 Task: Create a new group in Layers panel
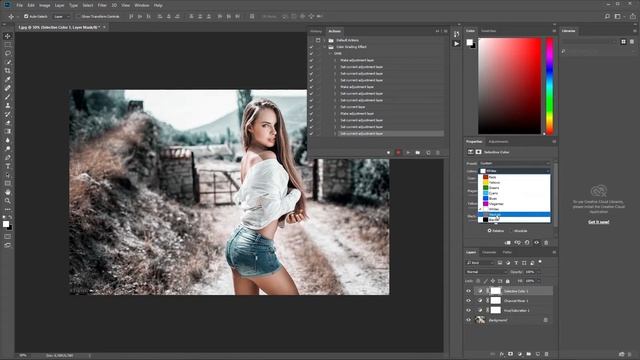point(529,354)
